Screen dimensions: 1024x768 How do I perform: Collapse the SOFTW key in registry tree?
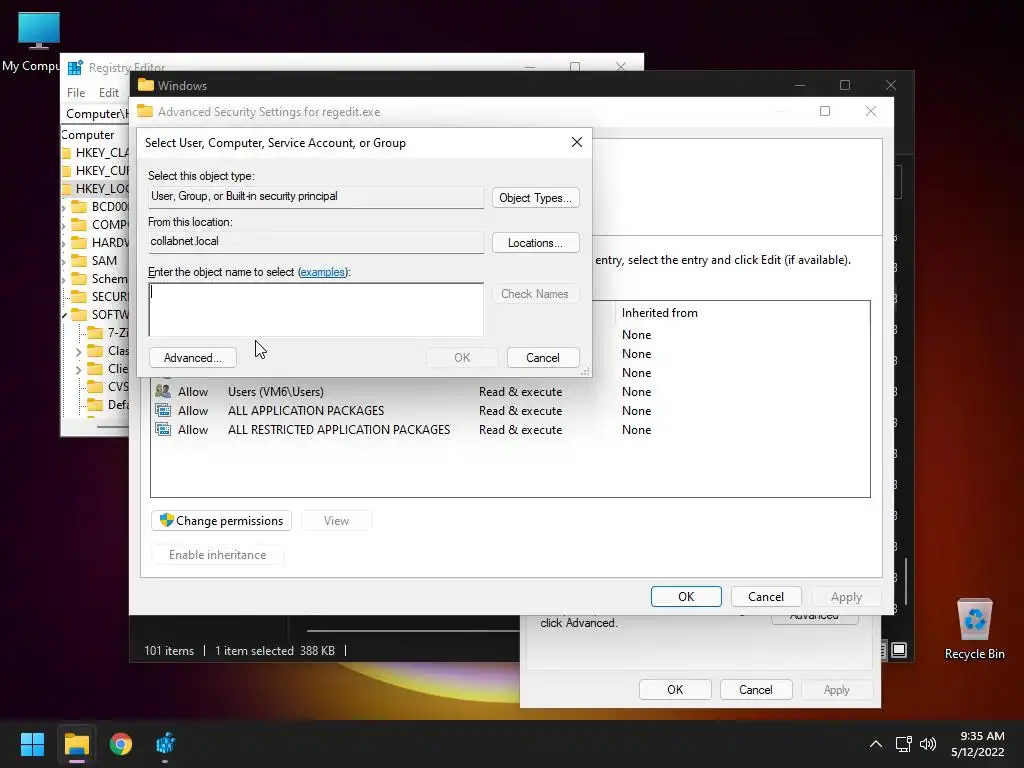pos(64,315)
